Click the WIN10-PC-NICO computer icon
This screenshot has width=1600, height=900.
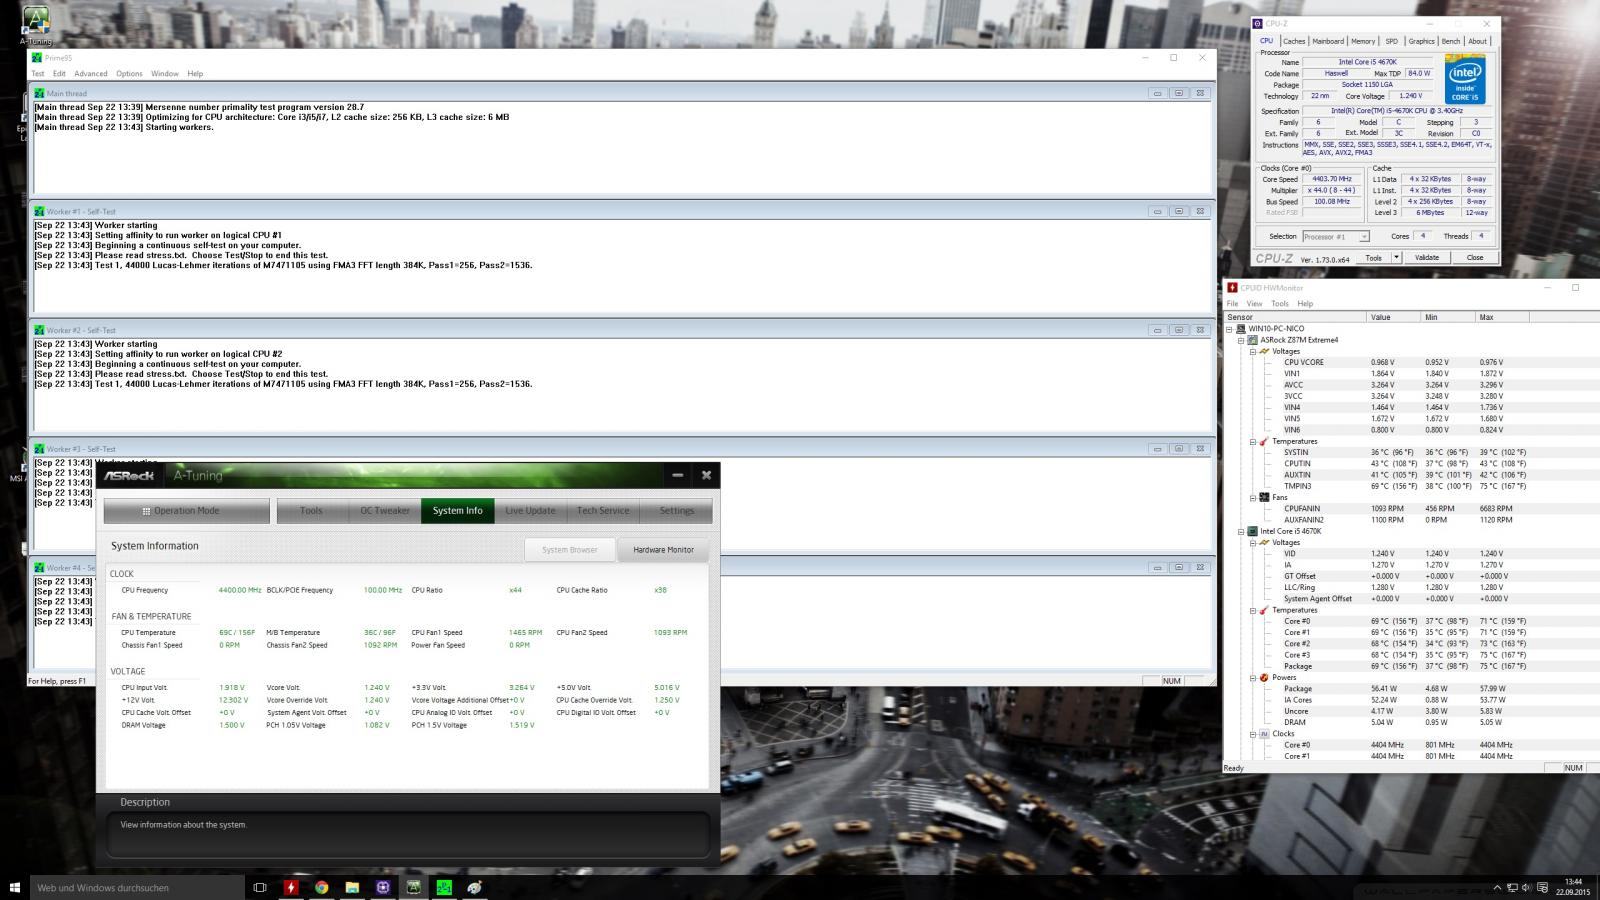(1242, 328)
